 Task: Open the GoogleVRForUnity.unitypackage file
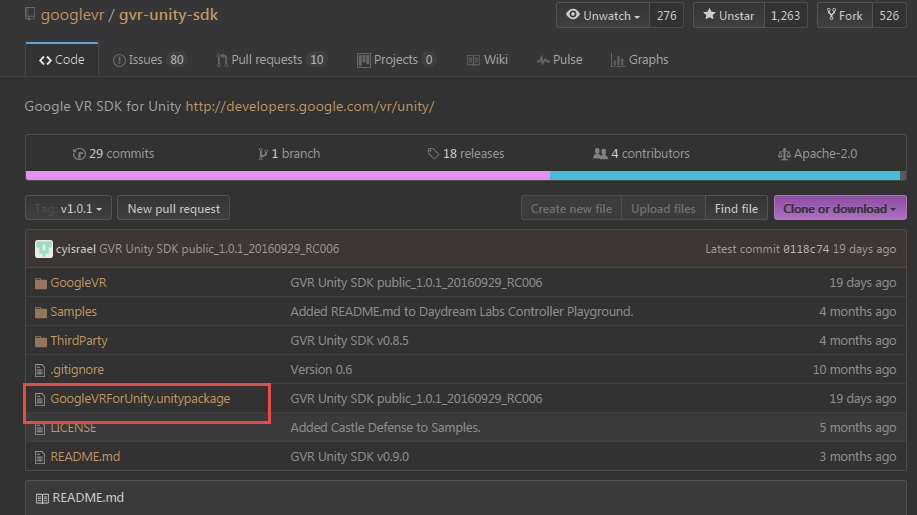tap(140, 399)
